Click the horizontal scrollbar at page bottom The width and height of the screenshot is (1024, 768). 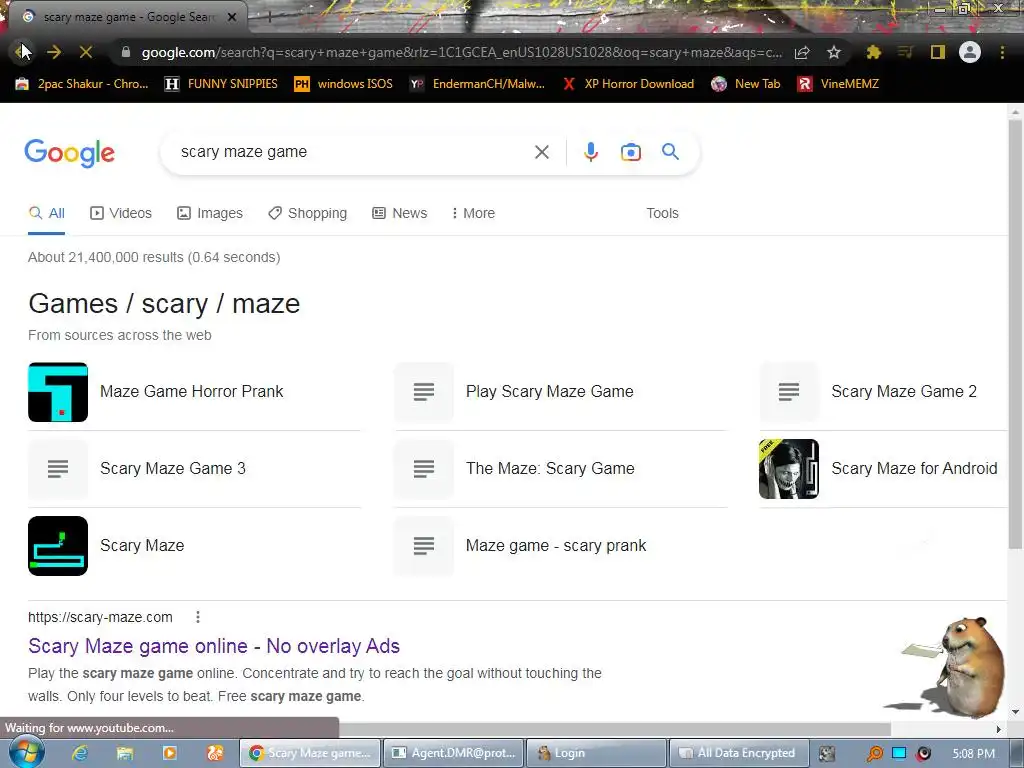(x=614, y=729)
